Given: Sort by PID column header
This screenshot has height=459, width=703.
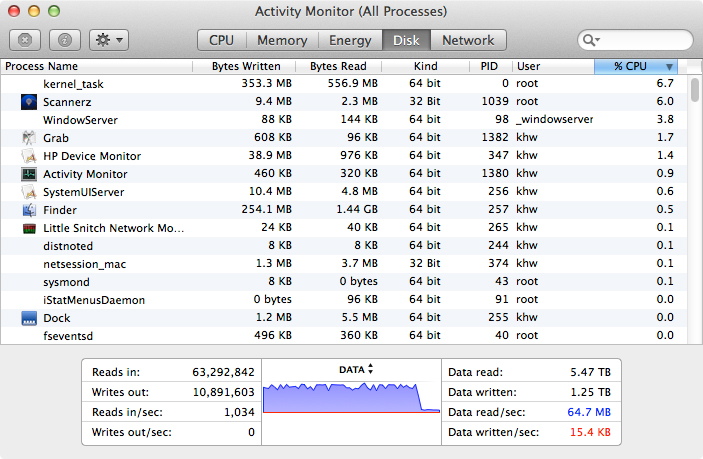Looking at the screenshot, I should coord(490,66).
